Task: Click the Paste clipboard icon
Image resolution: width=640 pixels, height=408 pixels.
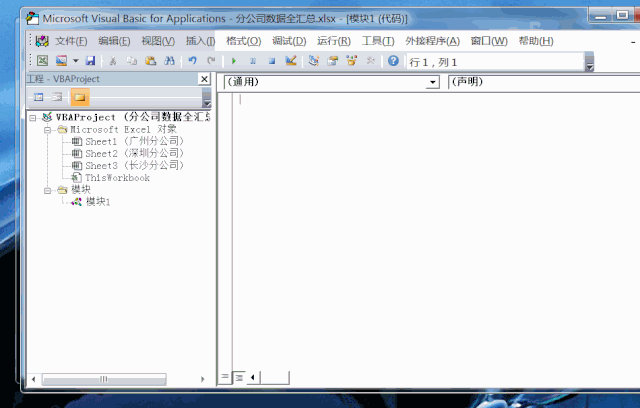Action: pos(151,61)
